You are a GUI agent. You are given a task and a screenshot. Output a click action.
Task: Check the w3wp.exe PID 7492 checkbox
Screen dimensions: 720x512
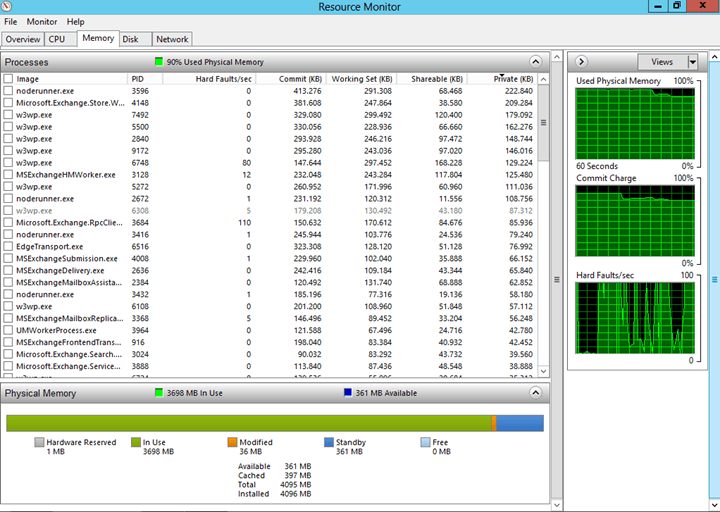(x=8, y=115)
